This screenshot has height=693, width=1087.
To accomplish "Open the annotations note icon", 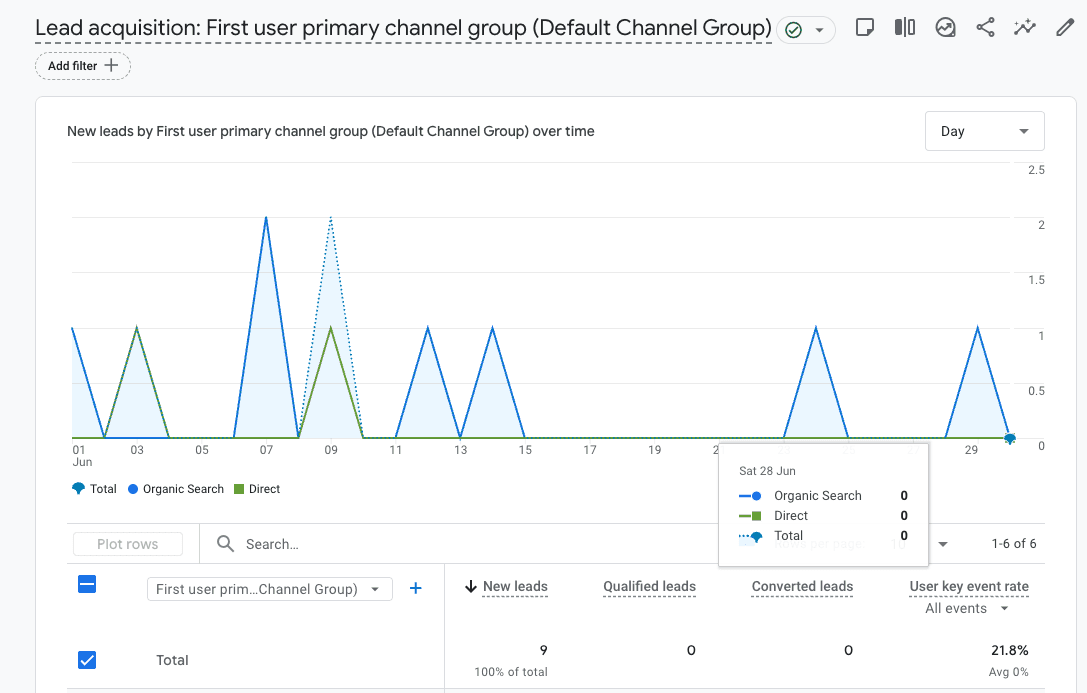I will coord(865,28).
